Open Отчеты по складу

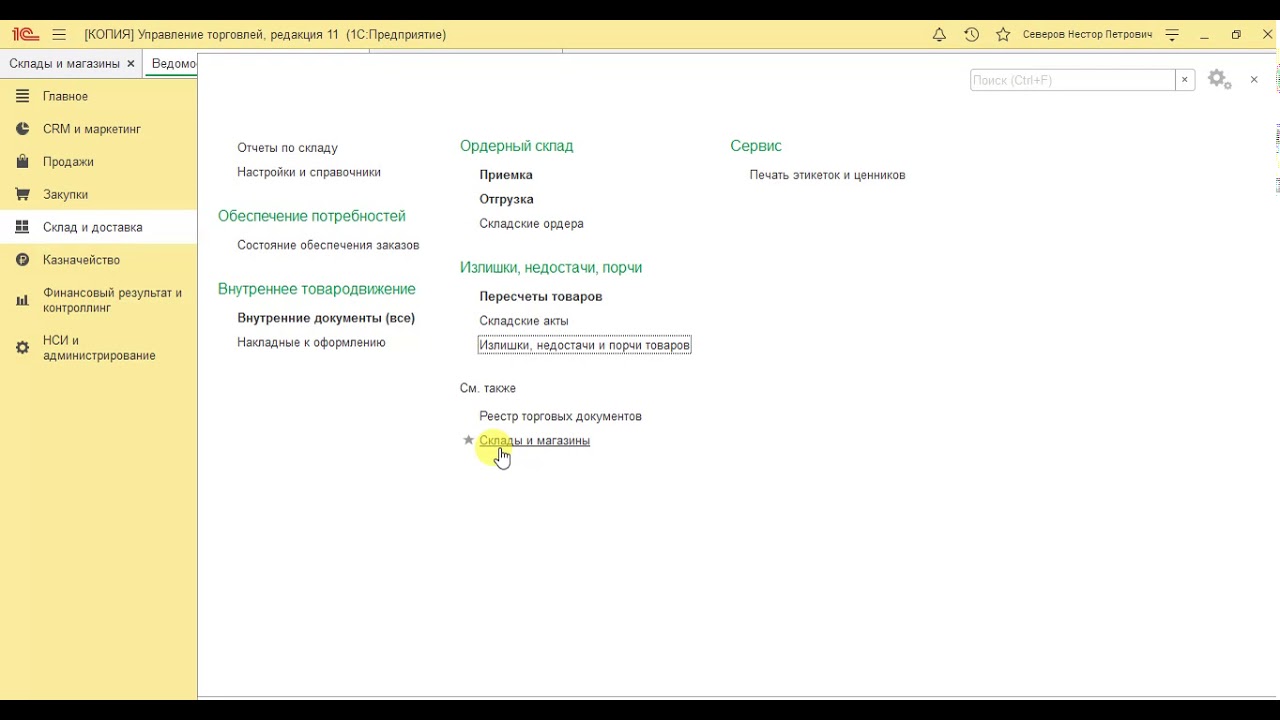287,148
